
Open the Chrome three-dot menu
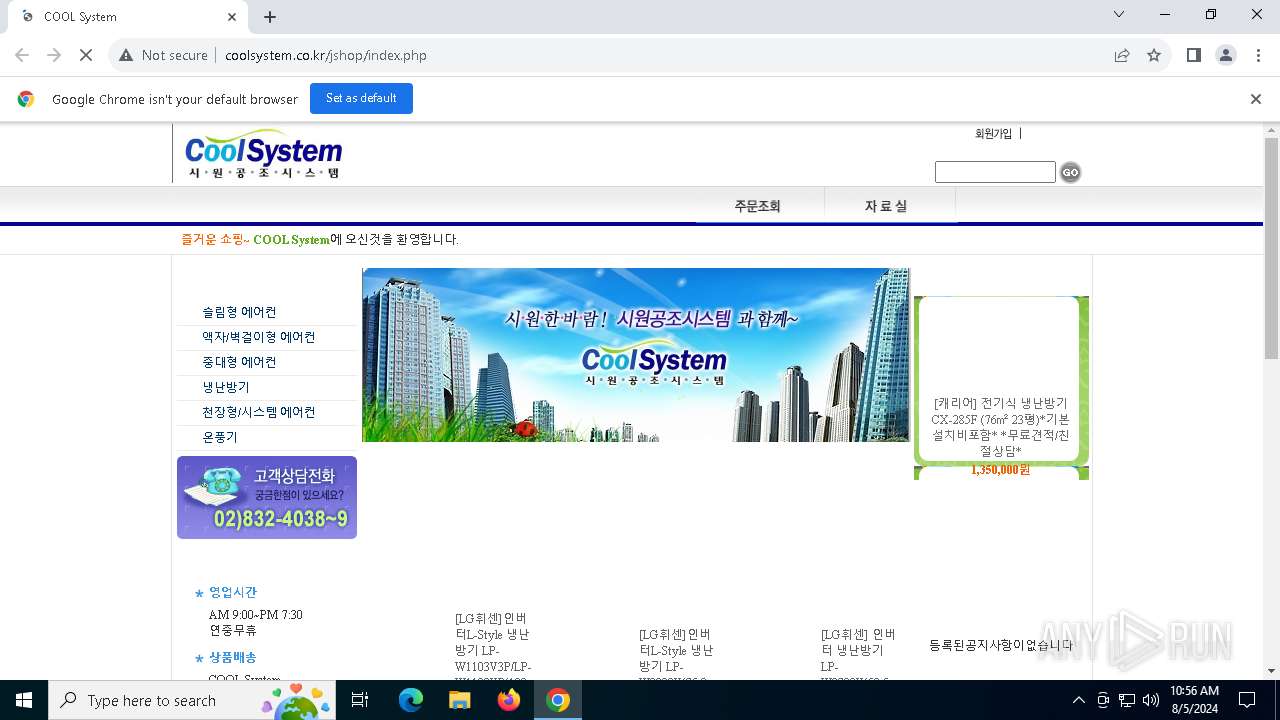point(1257,55)
